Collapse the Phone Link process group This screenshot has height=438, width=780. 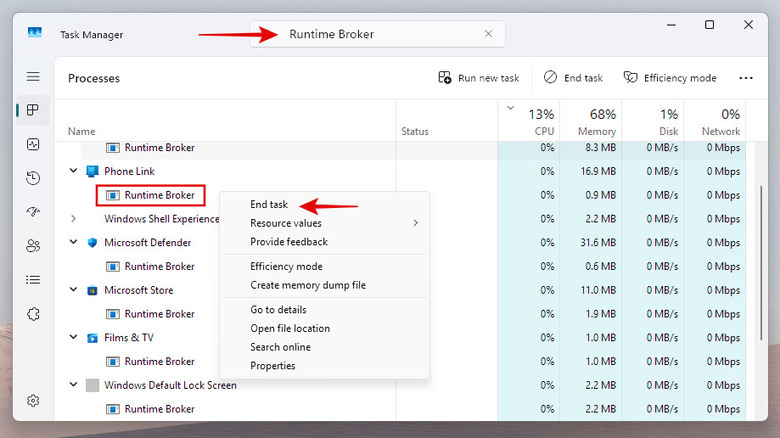click(x=73, y=171)
